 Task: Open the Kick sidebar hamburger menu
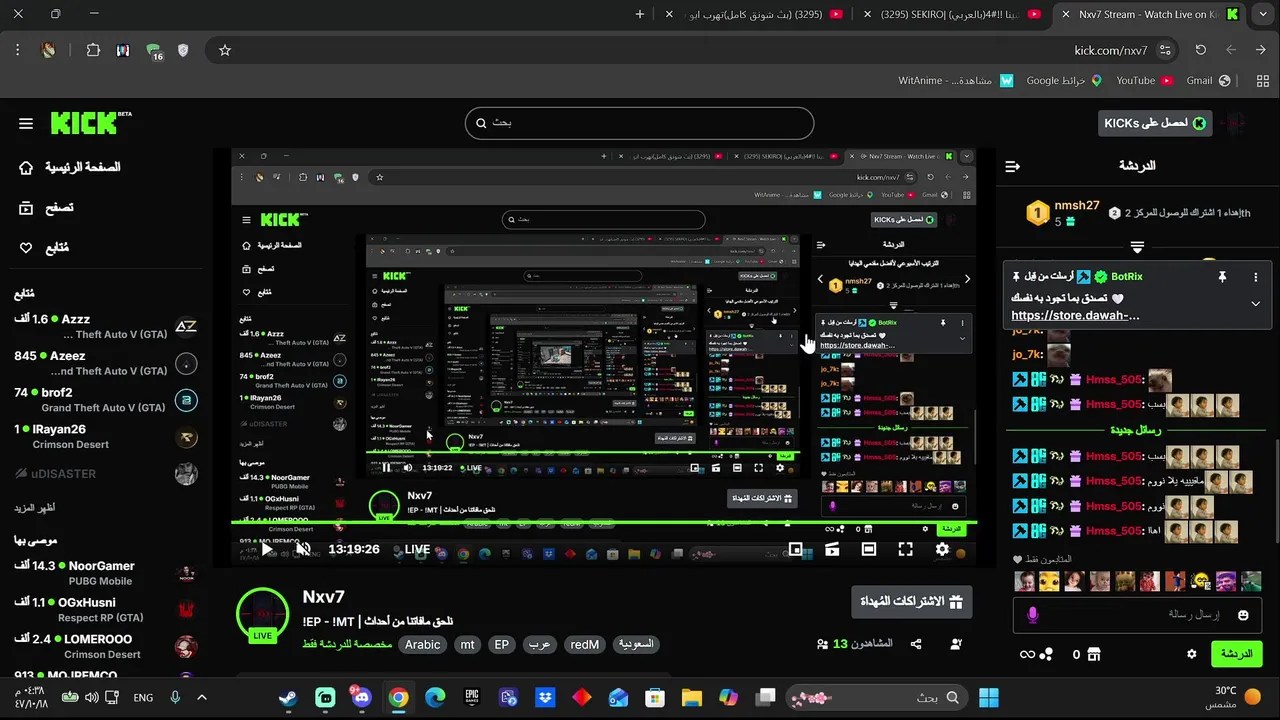coord(26,124)
